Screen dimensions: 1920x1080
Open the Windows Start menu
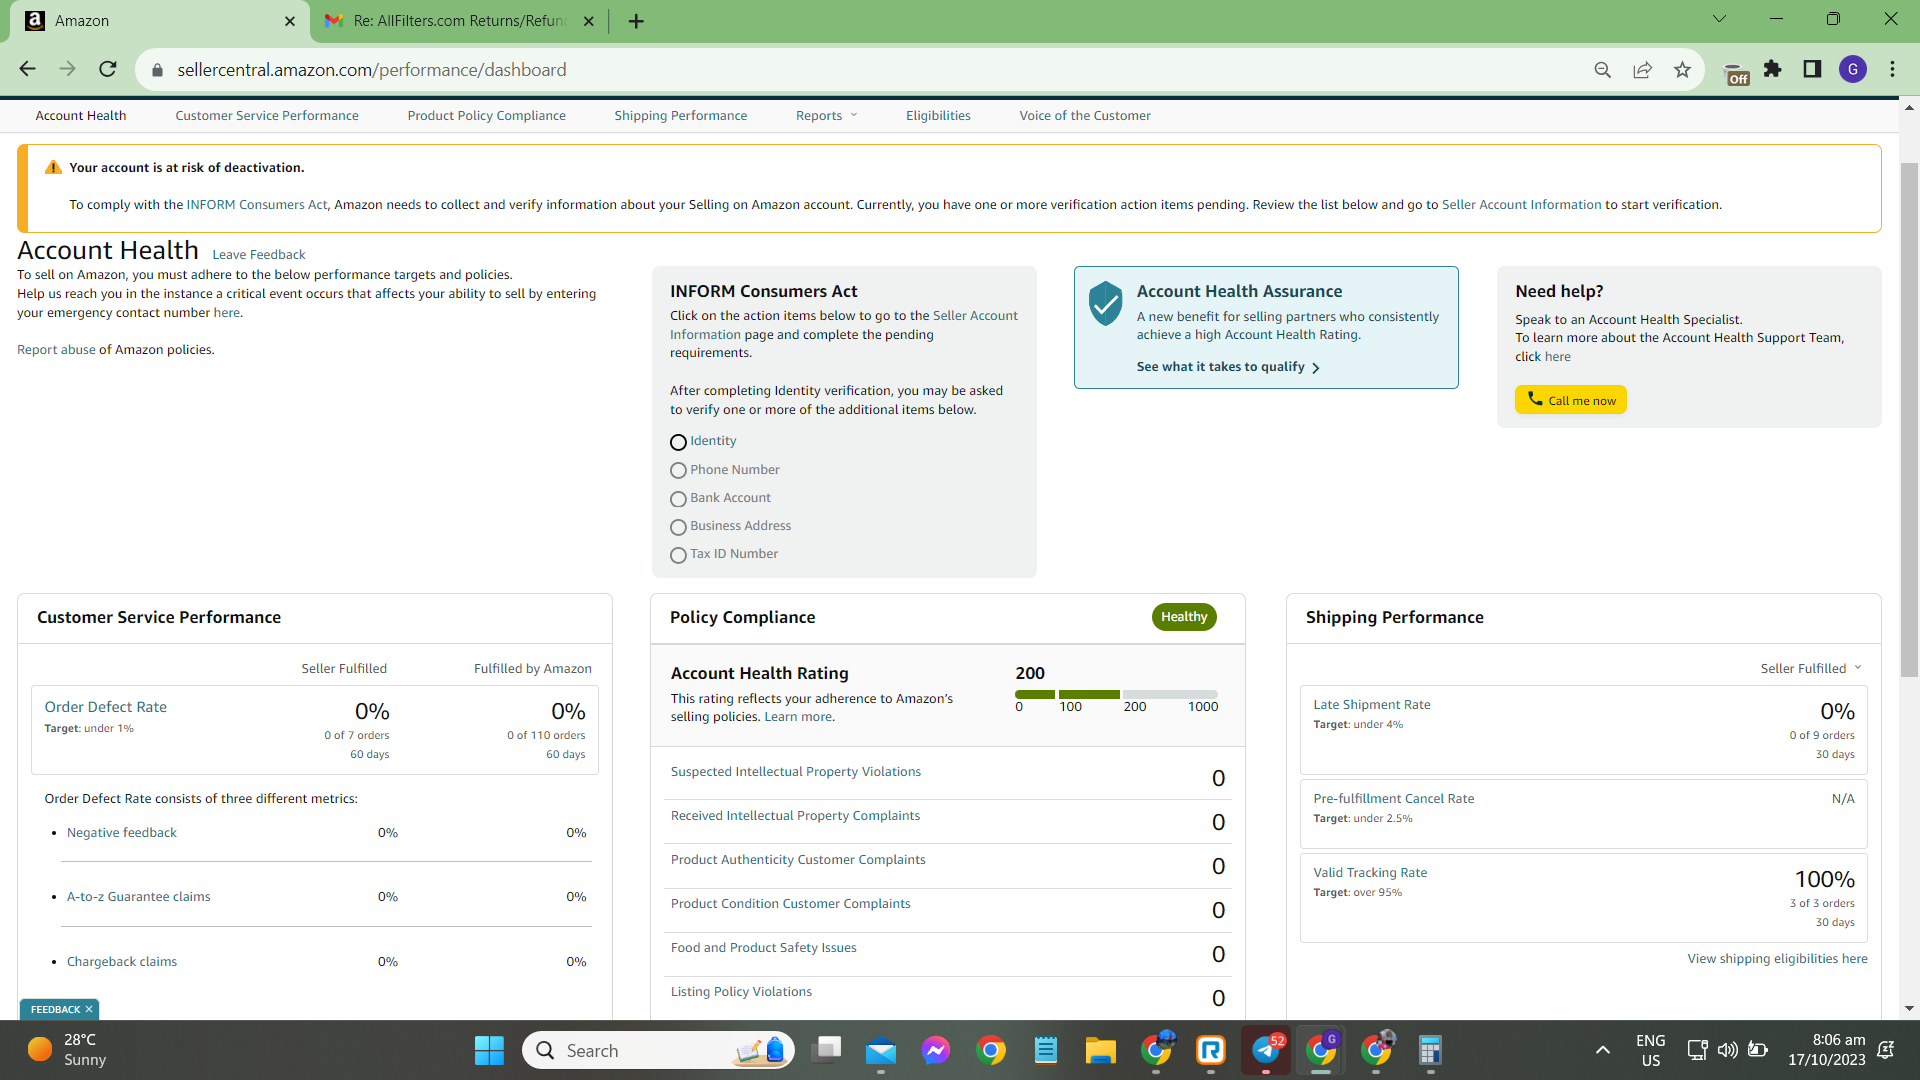[489, 1051]
